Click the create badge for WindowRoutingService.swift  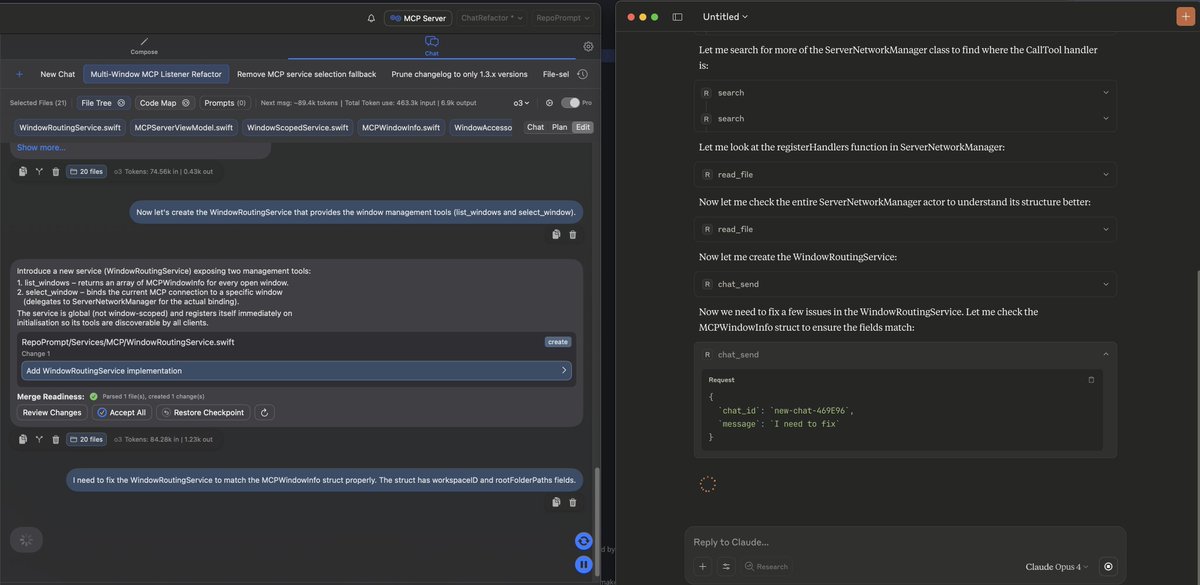[558, 342]
